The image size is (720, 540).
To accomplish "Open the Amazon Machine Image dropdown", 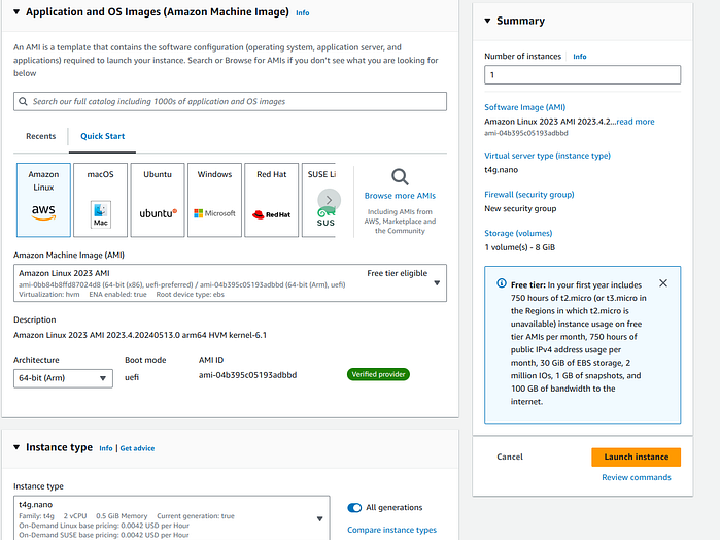I will (x=437, y=282).
